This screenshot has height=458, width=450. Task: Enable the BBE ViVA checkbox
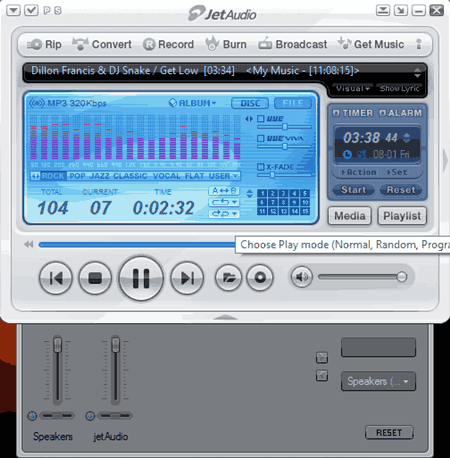[261, 138]
